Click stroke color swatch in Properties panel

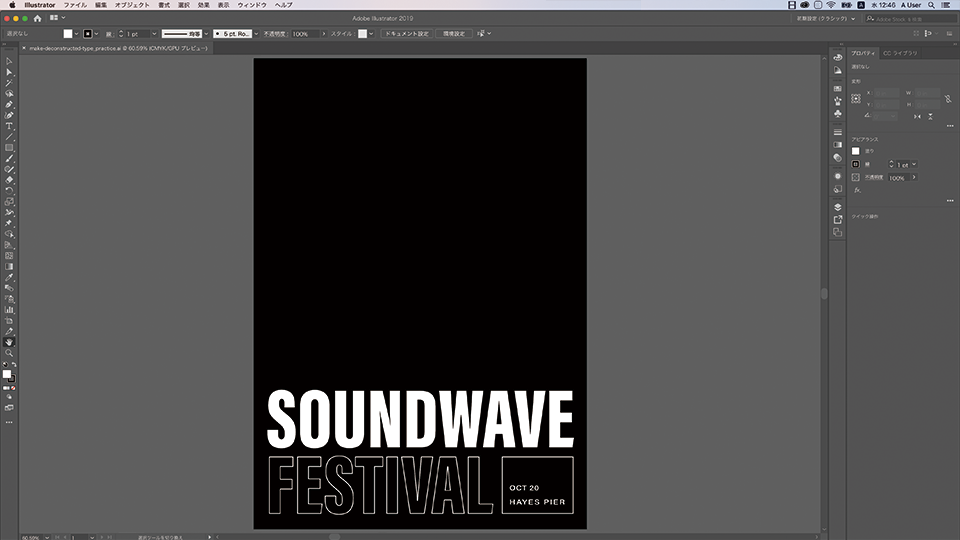(x=856, y=164)
